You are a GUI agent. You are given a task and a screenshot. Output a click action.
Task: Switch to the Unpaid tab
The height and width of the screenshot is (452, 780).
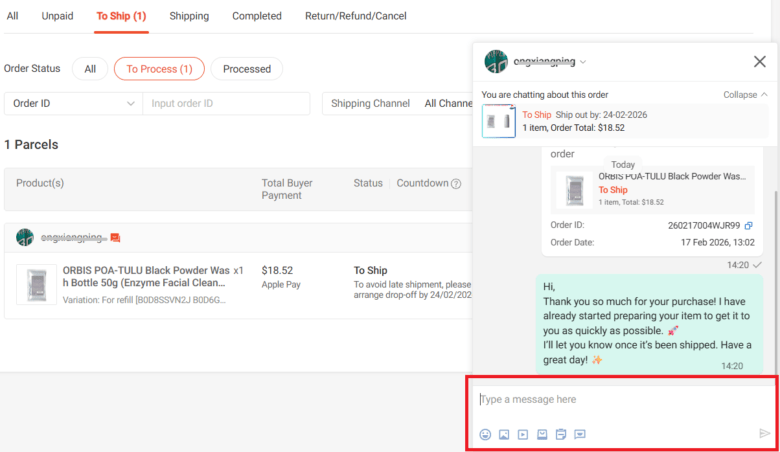(57, 16)
